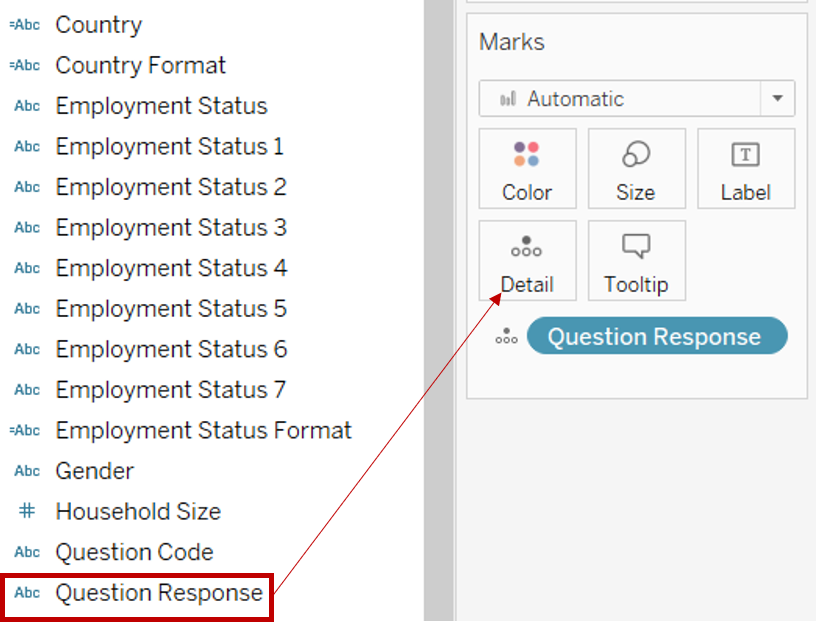Click detail icon beside Question Response pill

click(x=507, y=337)
